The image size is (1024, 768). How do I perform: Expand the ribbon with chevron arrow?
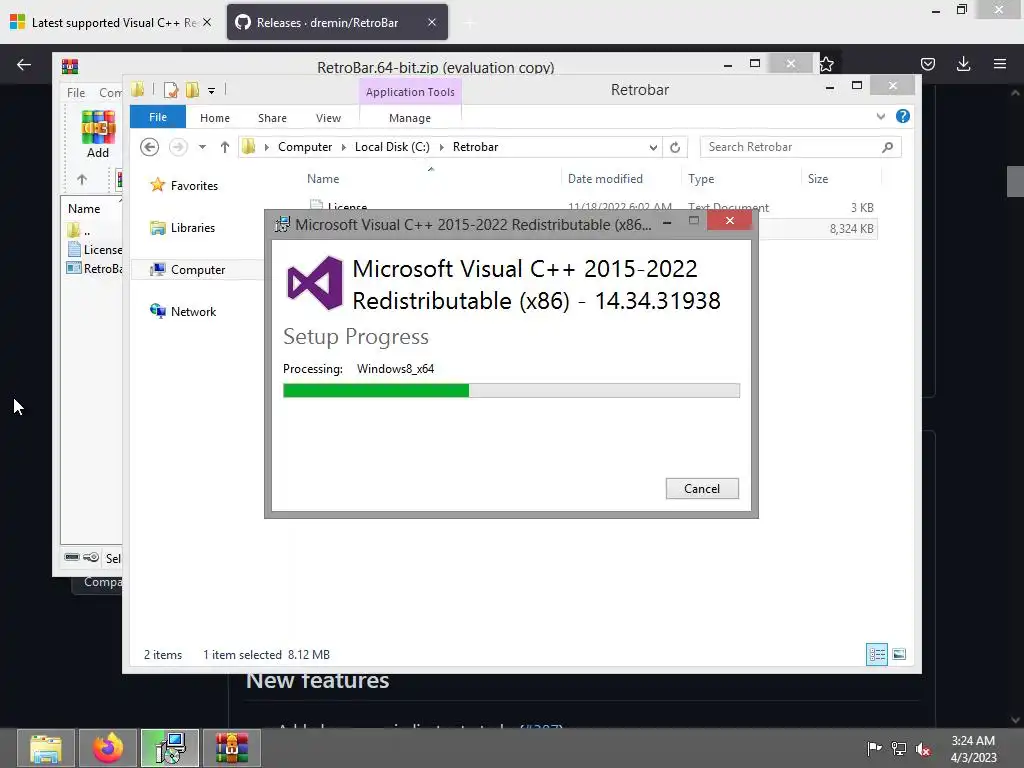(881, 117)
